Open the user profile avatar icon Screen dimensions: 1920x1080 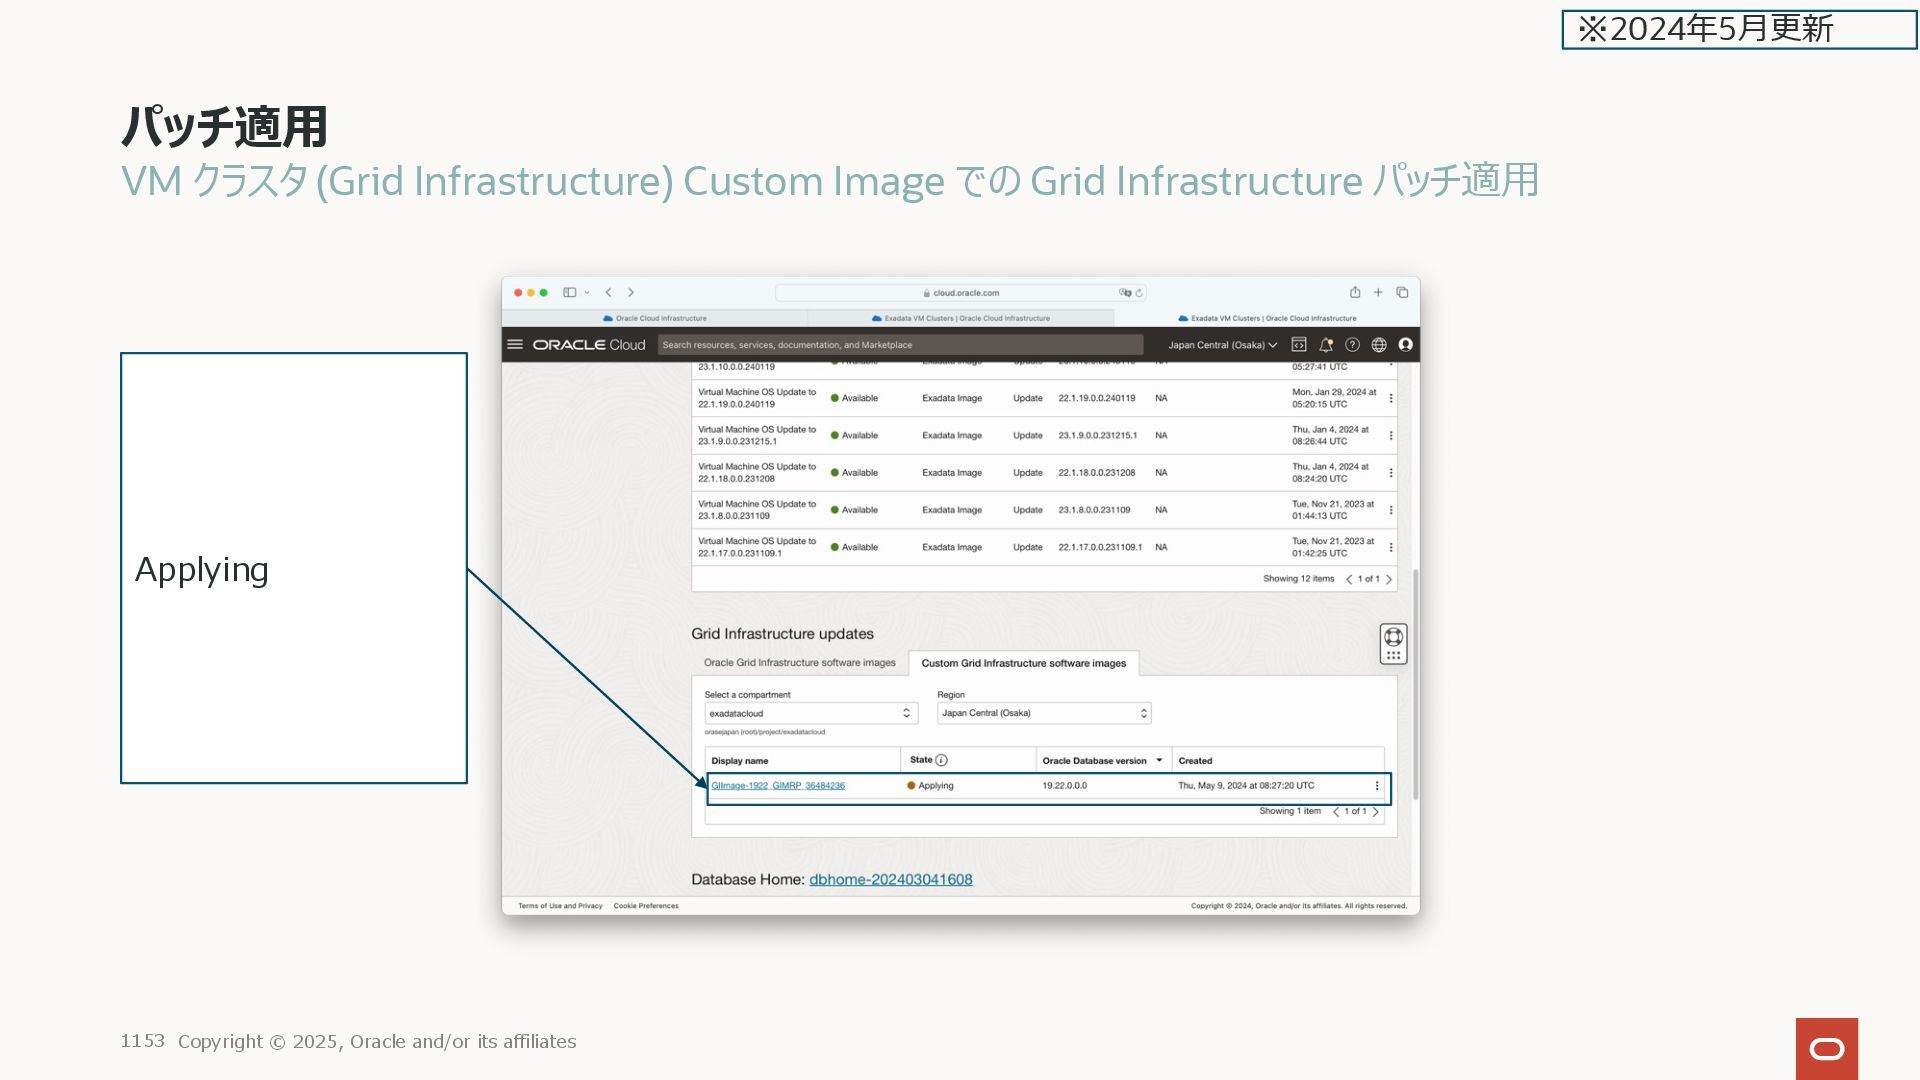[1406, 344]
